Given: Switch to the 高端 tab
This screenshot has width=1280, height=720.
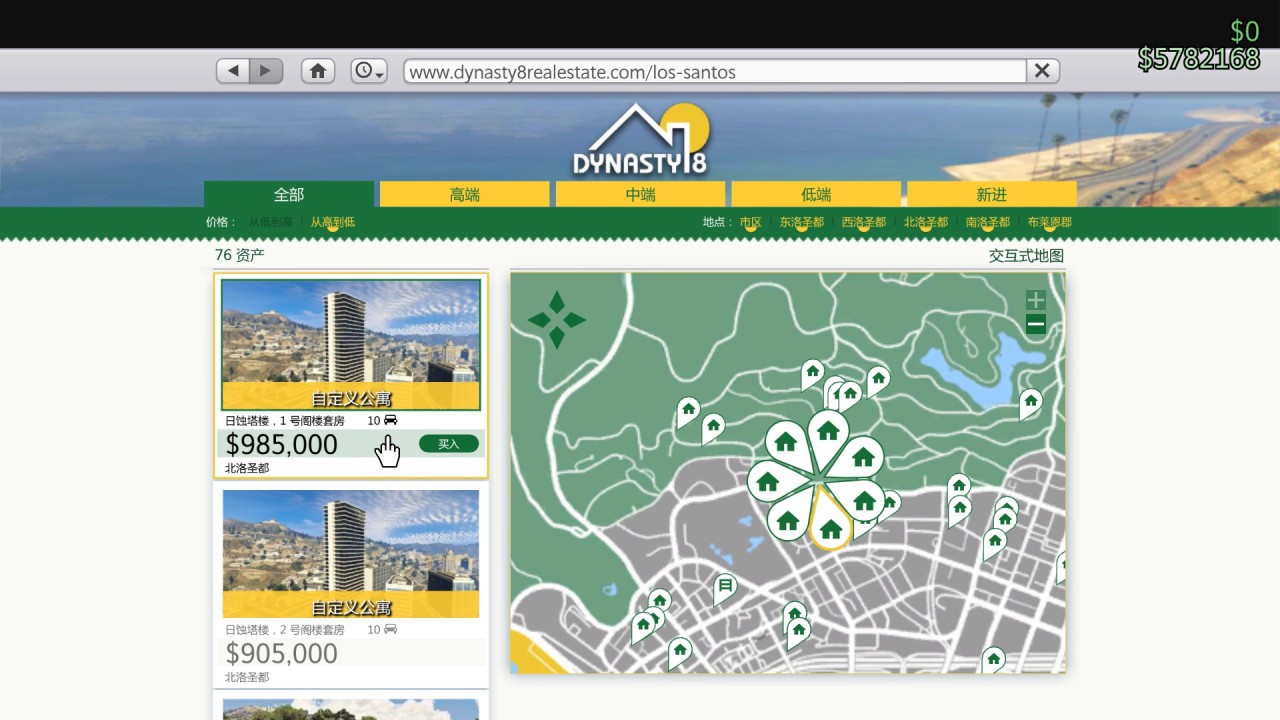Looking at the screenshot, I should pyautogui.click(x=465, y=195).
